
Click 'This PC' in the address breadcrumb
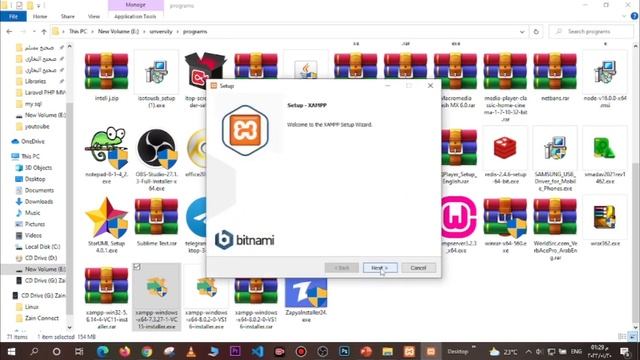pyautogui.click(x=78, y=31)
